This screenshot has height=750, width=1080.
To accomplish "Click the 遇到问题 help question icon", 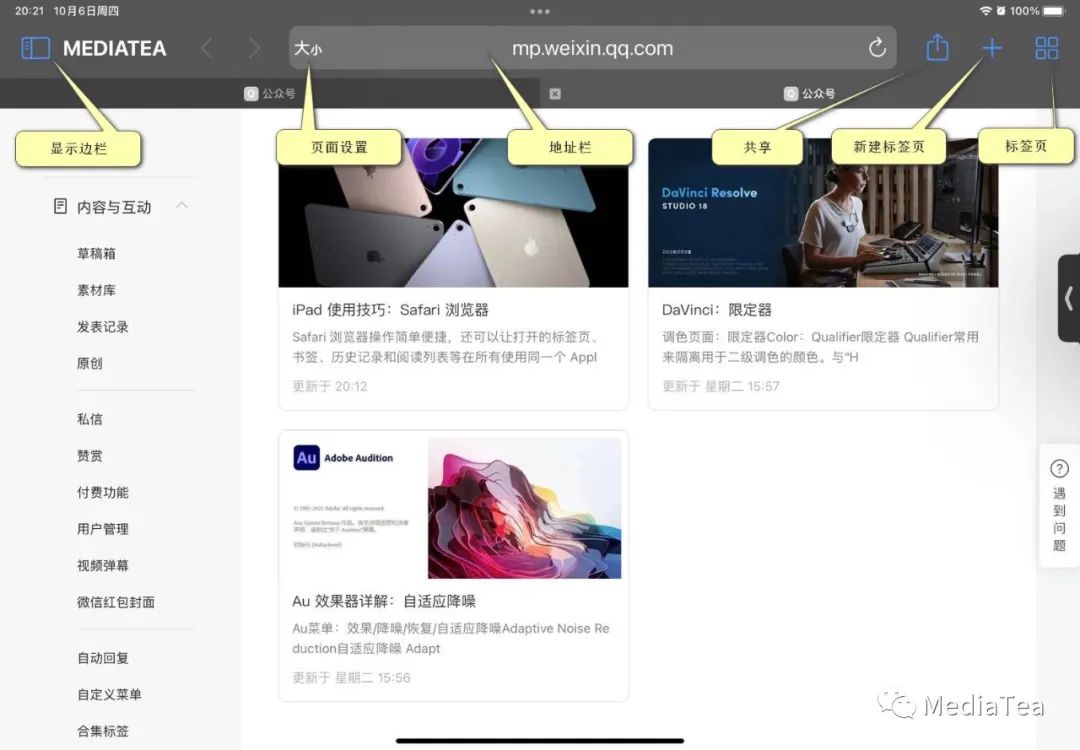I will click(1059, 469).
